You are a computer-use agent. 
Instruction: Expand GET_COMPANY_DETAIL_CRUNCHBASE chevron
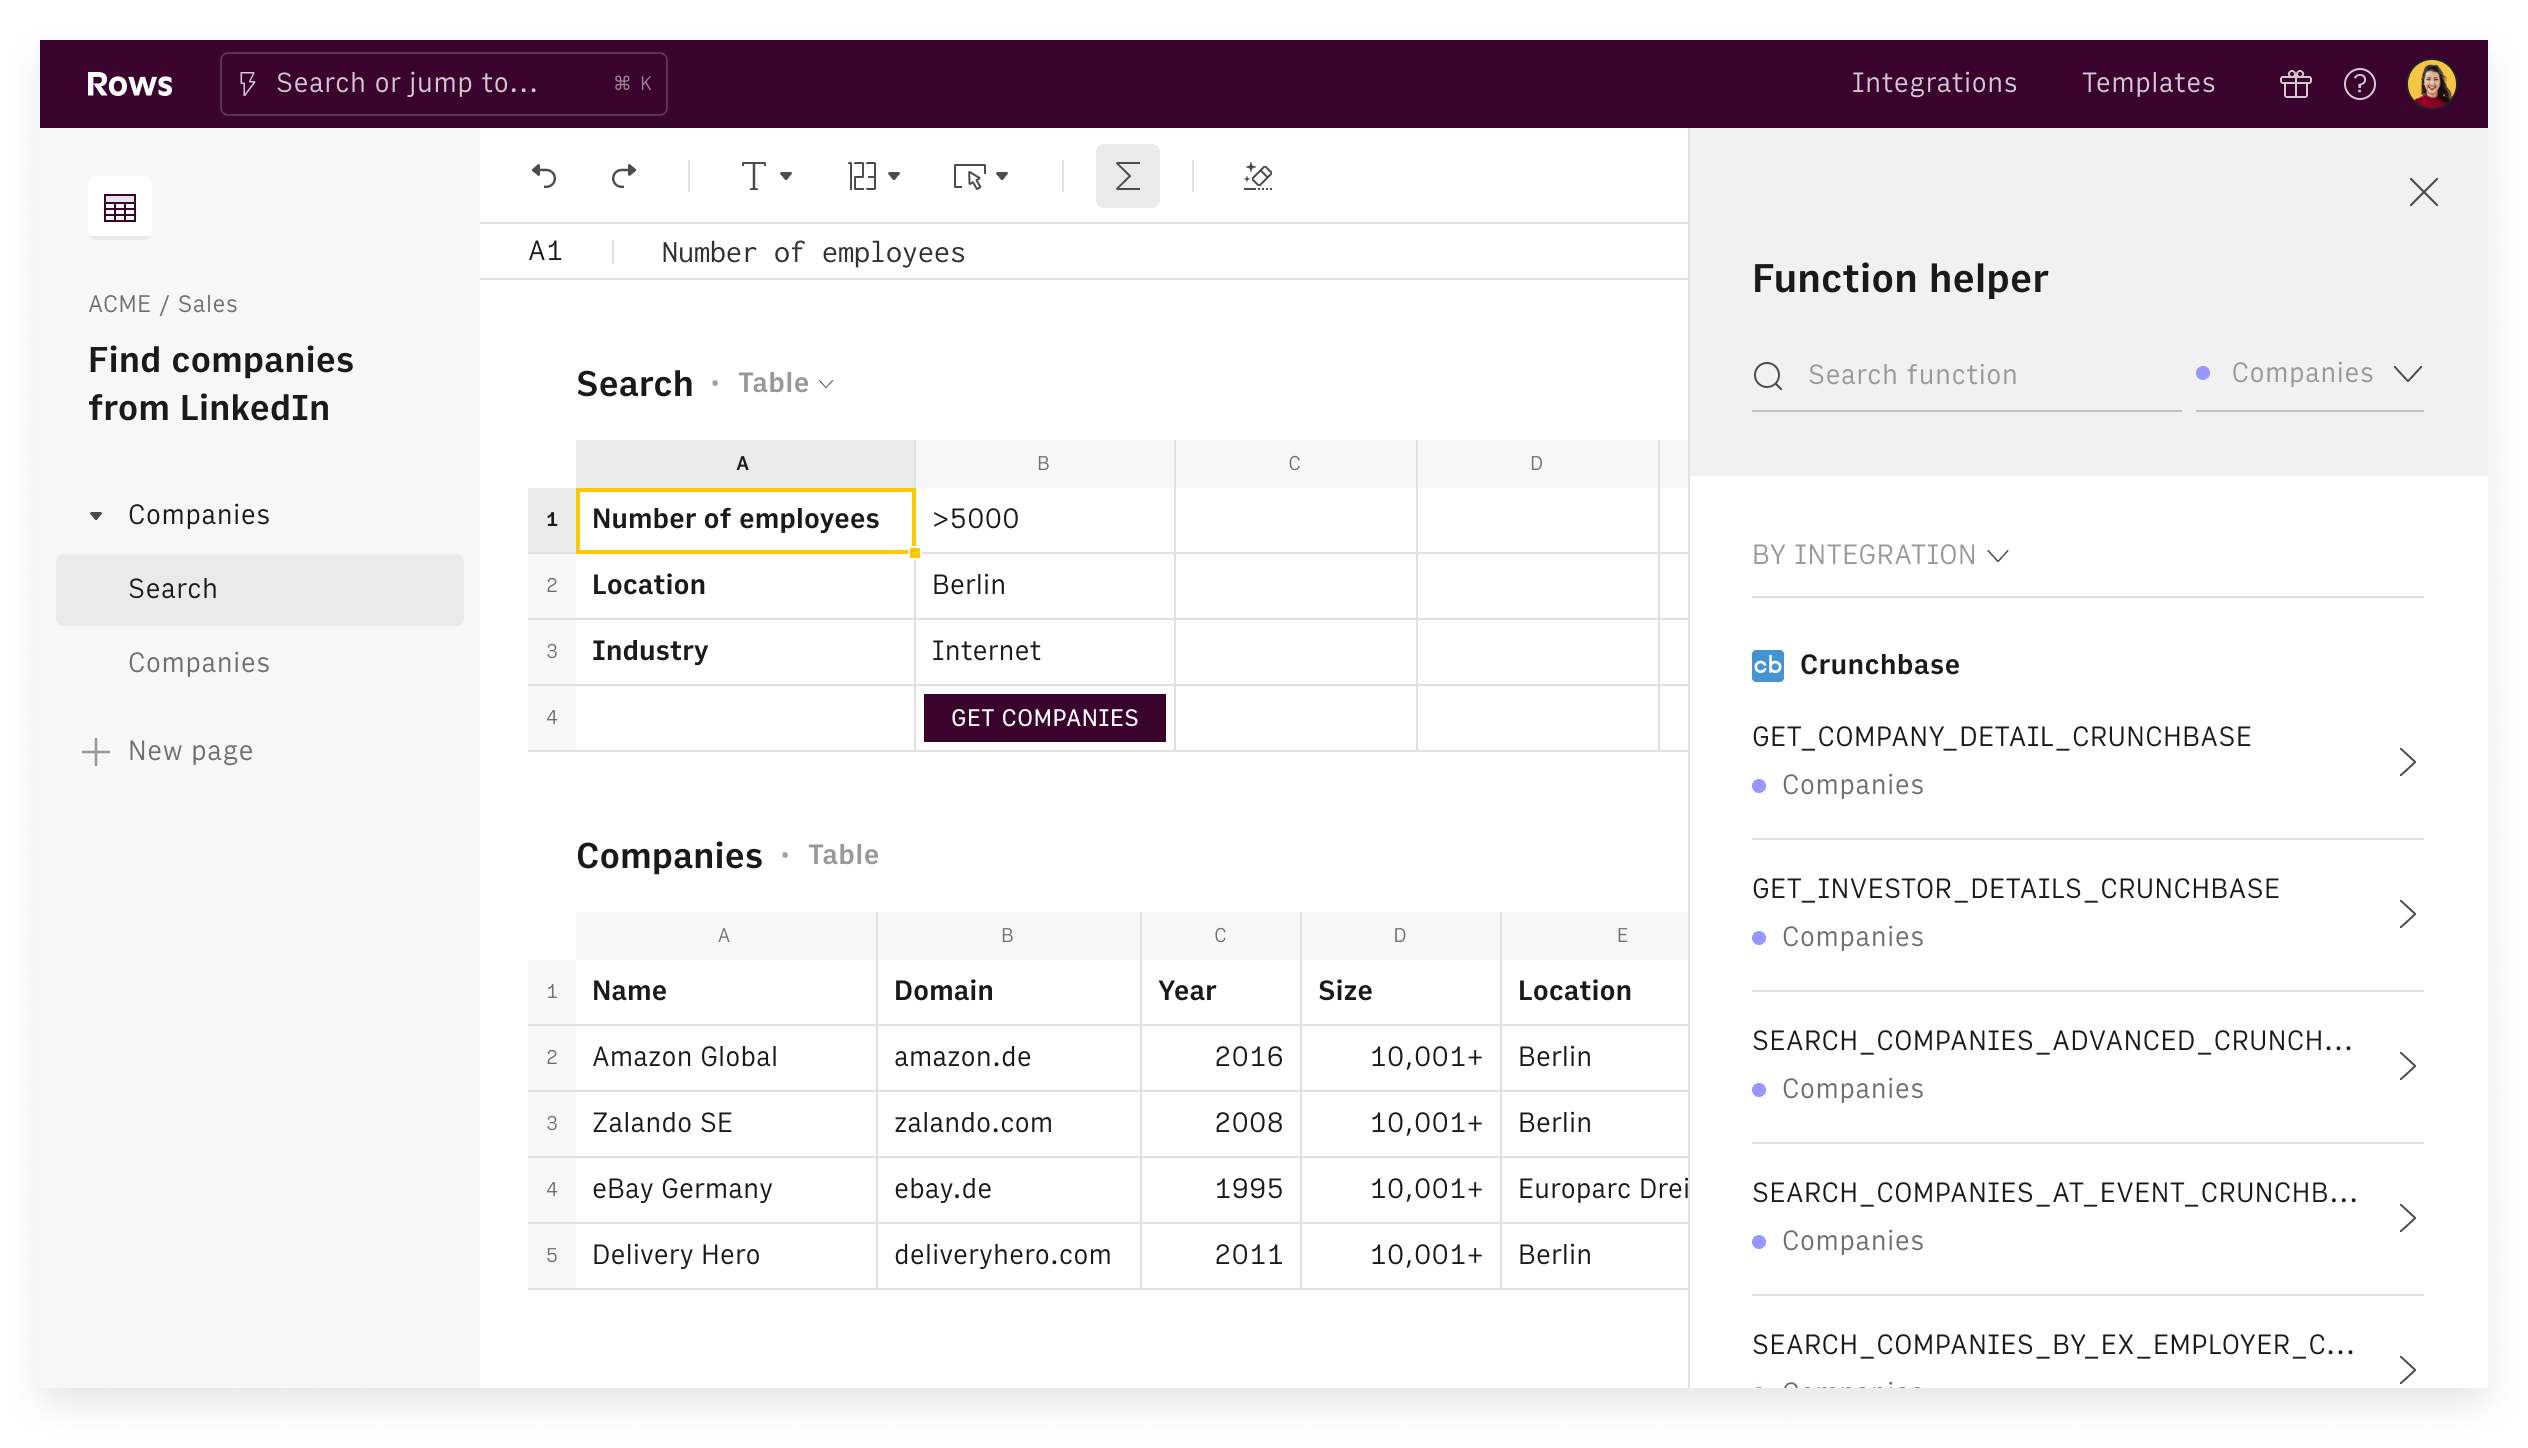coord(2408,762)
